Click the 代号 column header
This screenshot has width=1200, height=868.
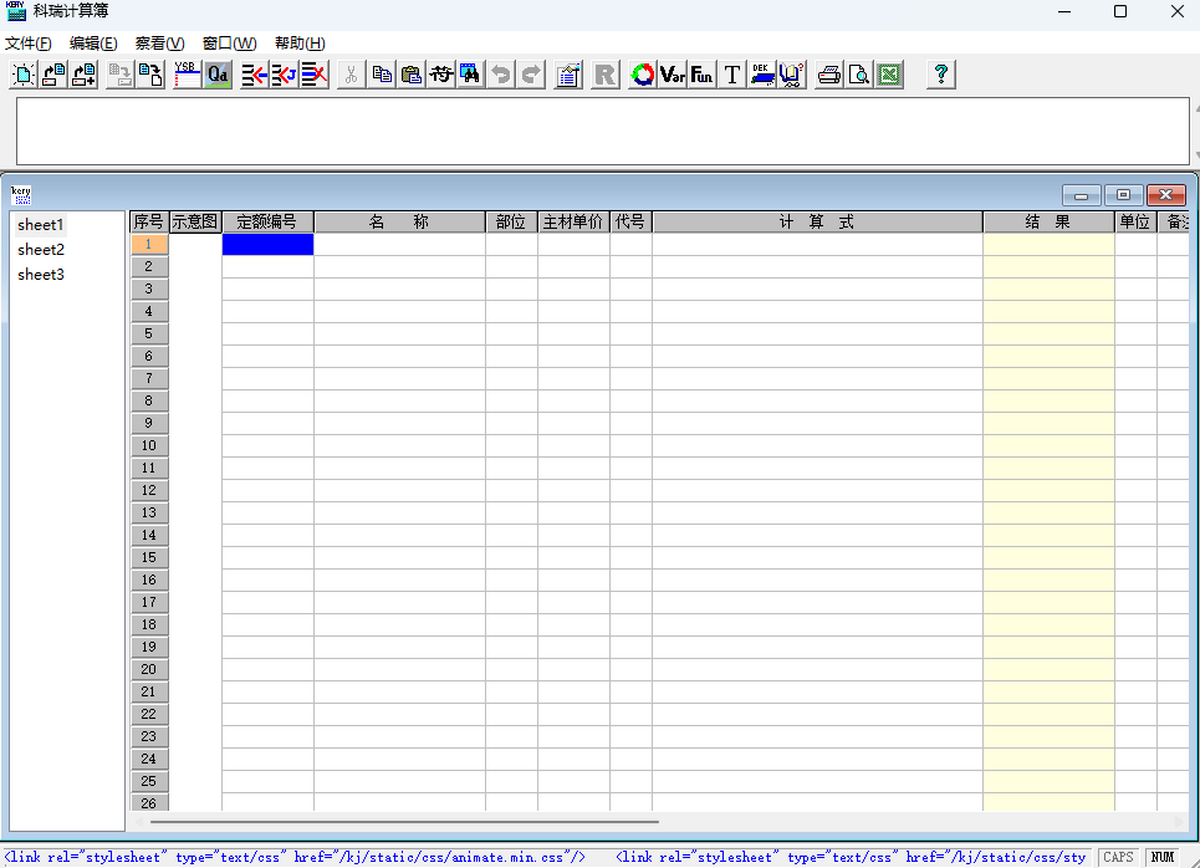click(631, 222)
